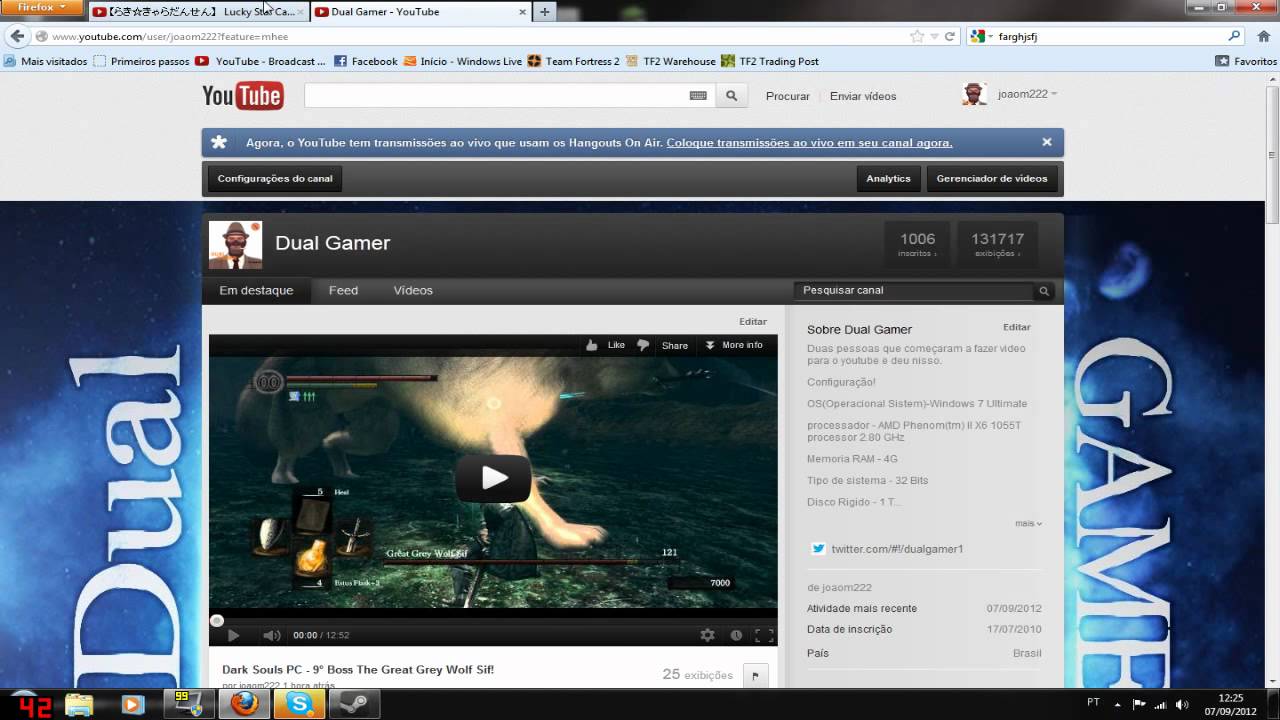Open Dark Souls PC Wolf Sif video title

point(358,669)
